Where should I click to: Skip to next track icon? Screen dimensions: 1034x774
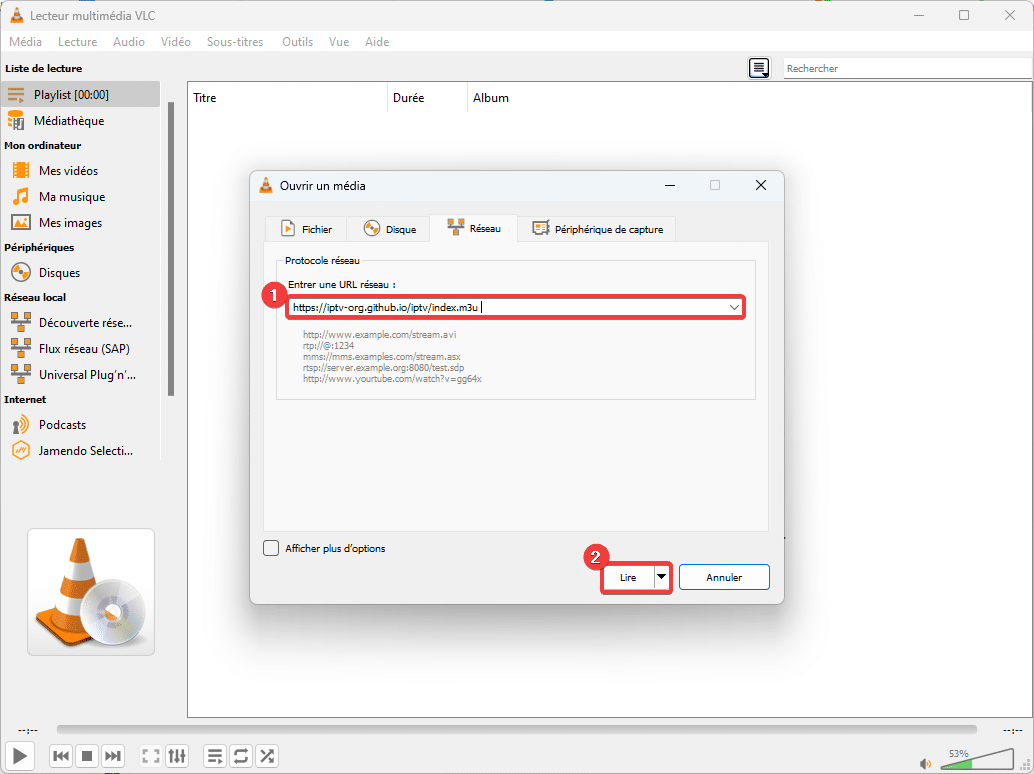113,756
